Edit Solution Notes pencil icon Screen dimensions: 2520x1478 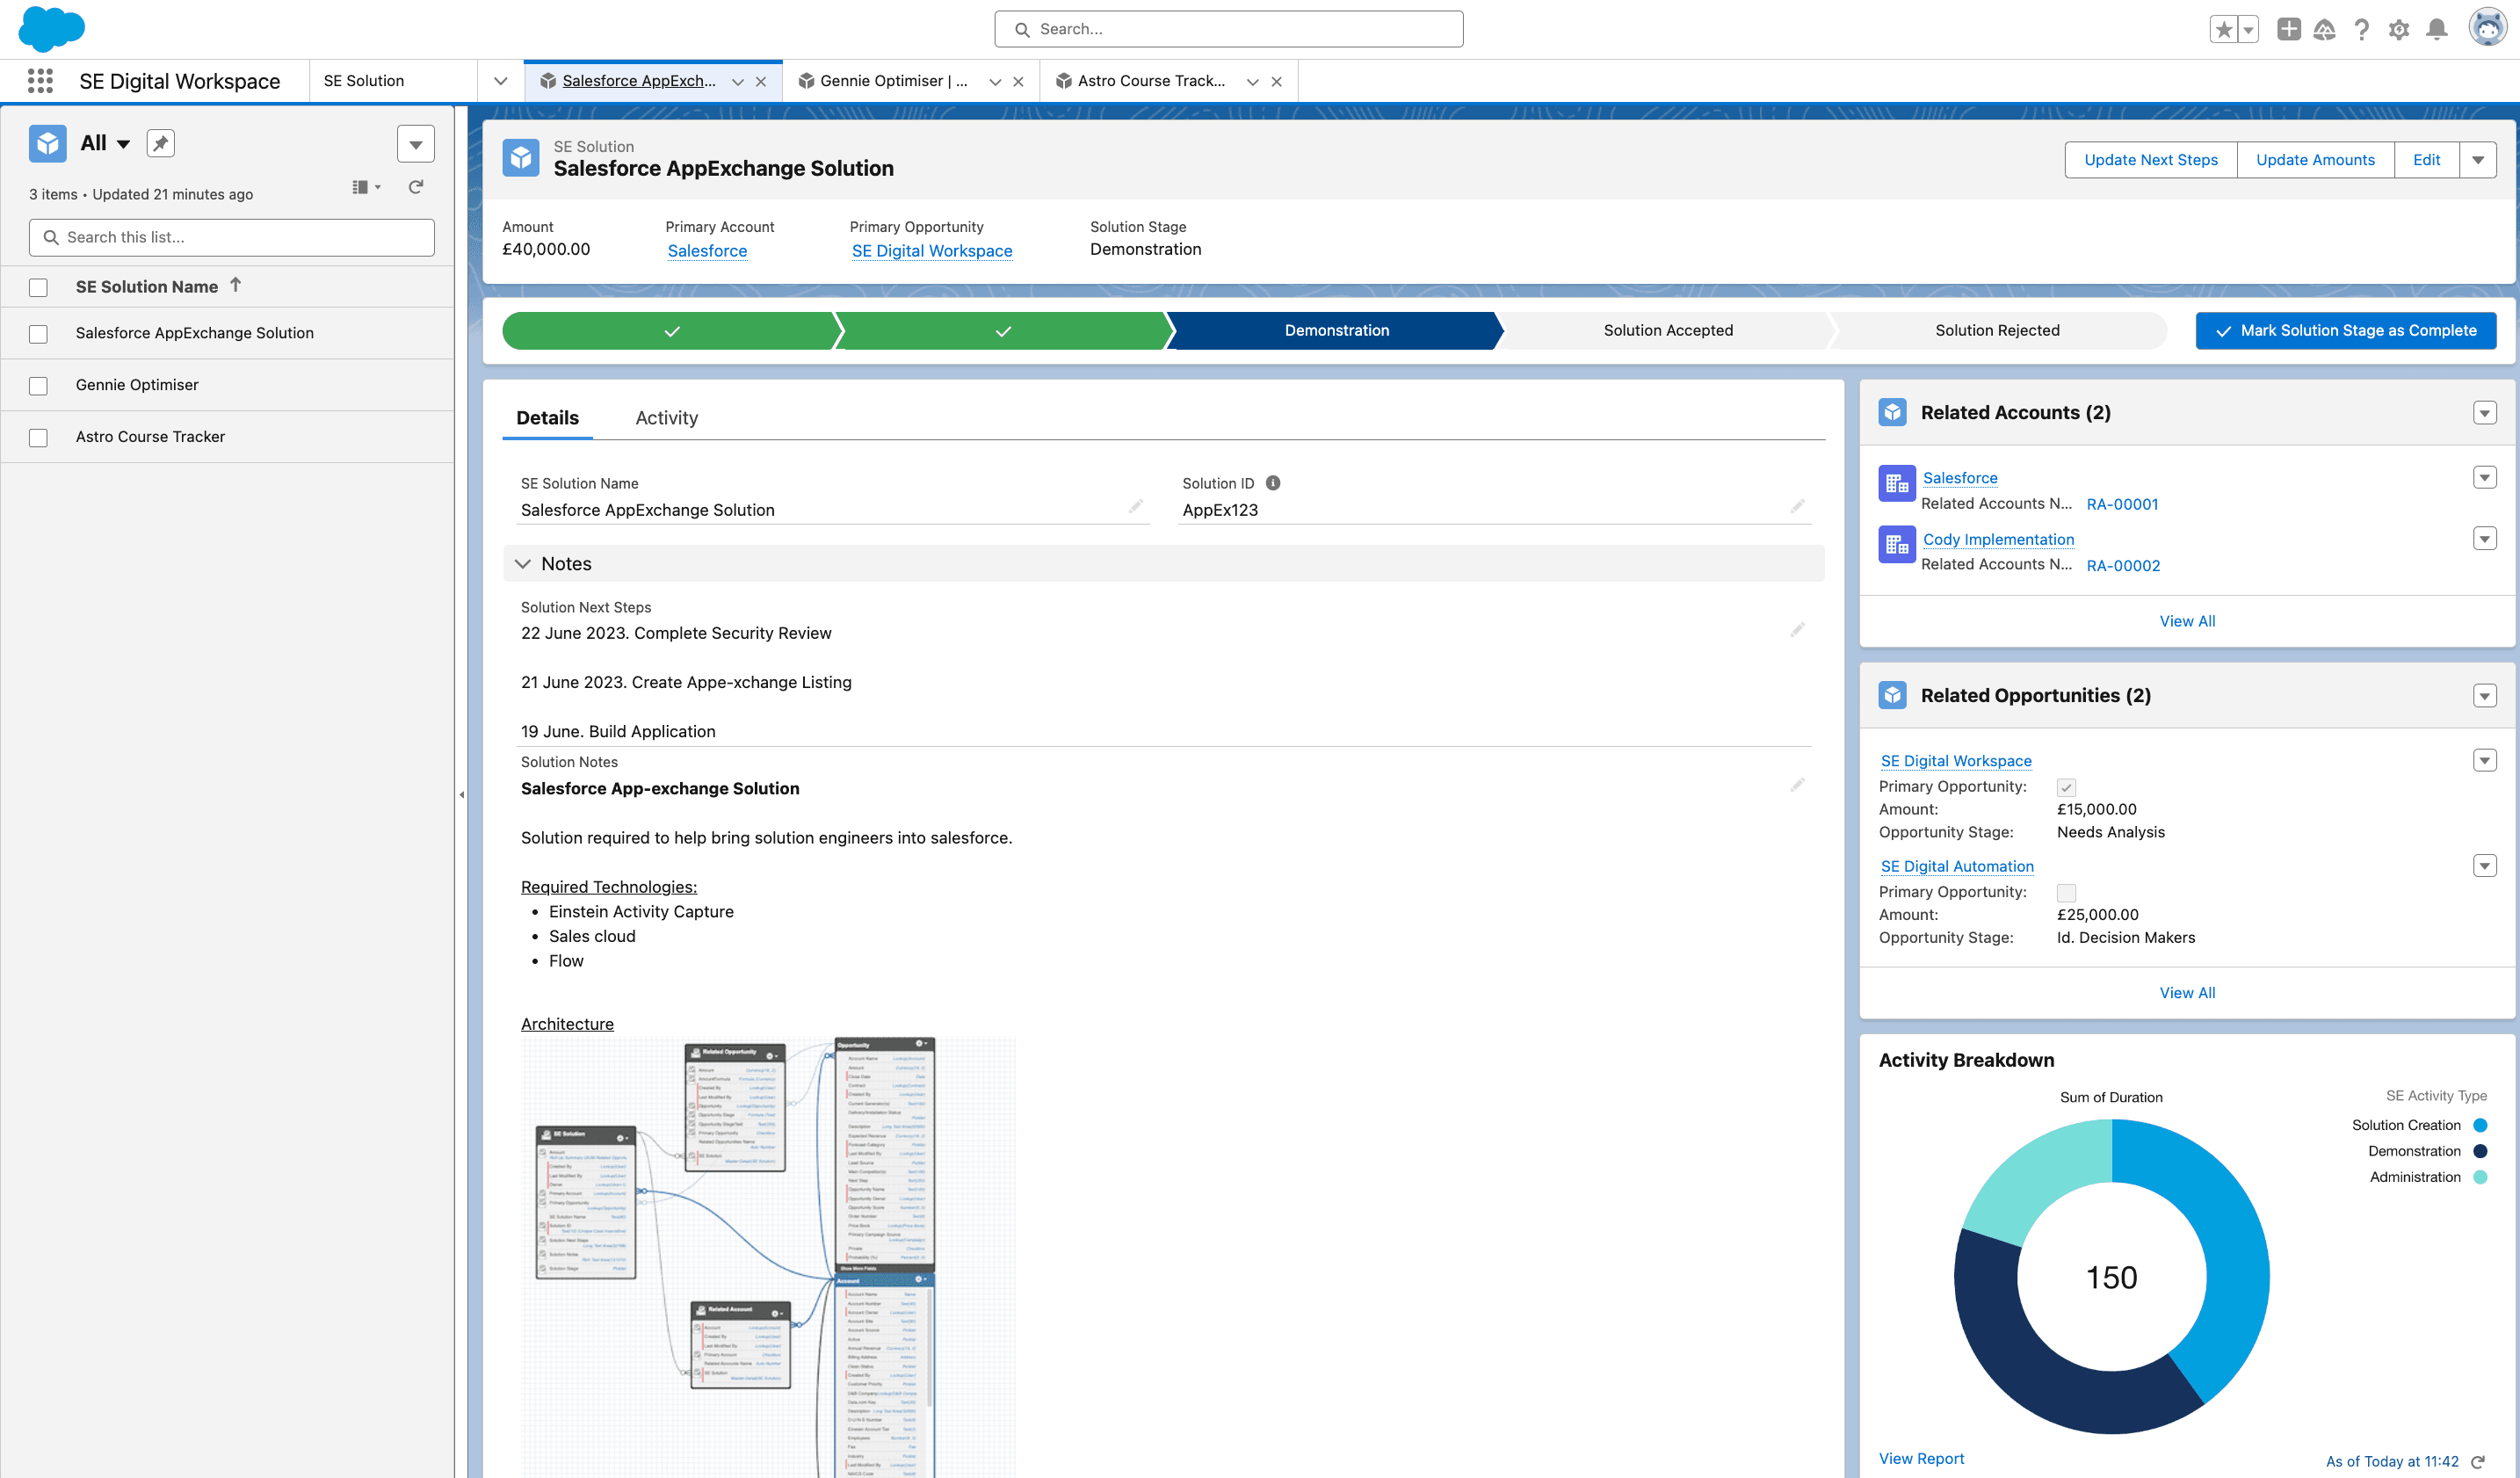pyautogui.click(x=1797, y=785)
